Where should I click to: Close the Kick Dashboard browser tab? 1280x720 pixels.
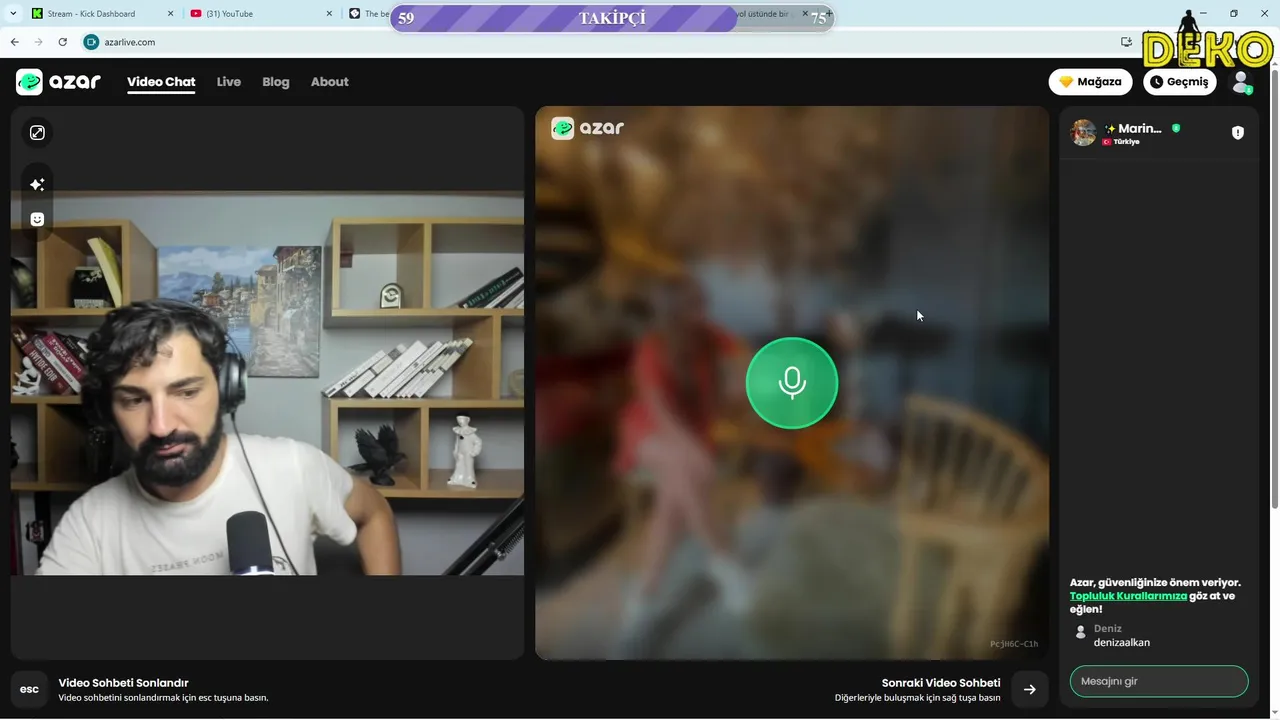[170, 14]
